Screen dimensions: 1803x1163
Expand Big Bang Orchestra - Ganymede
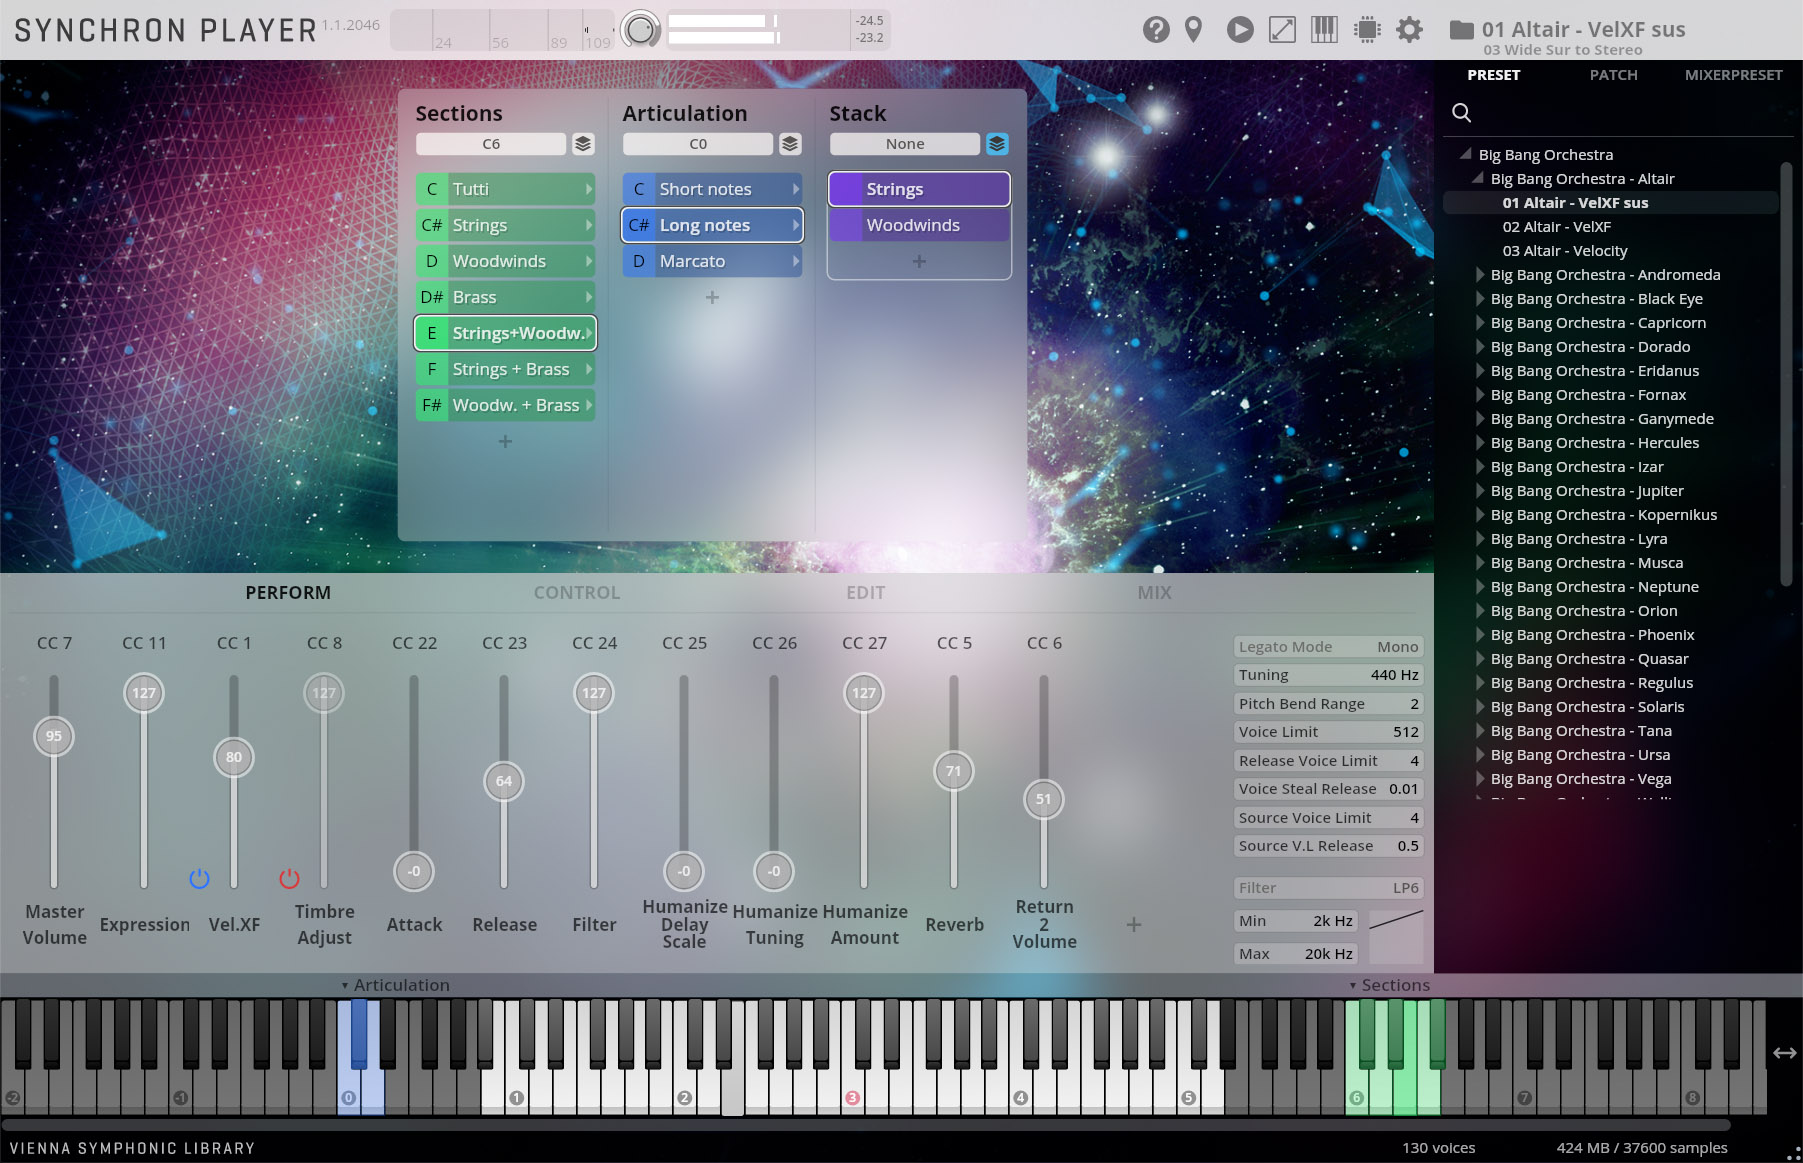click(1481, 418)
